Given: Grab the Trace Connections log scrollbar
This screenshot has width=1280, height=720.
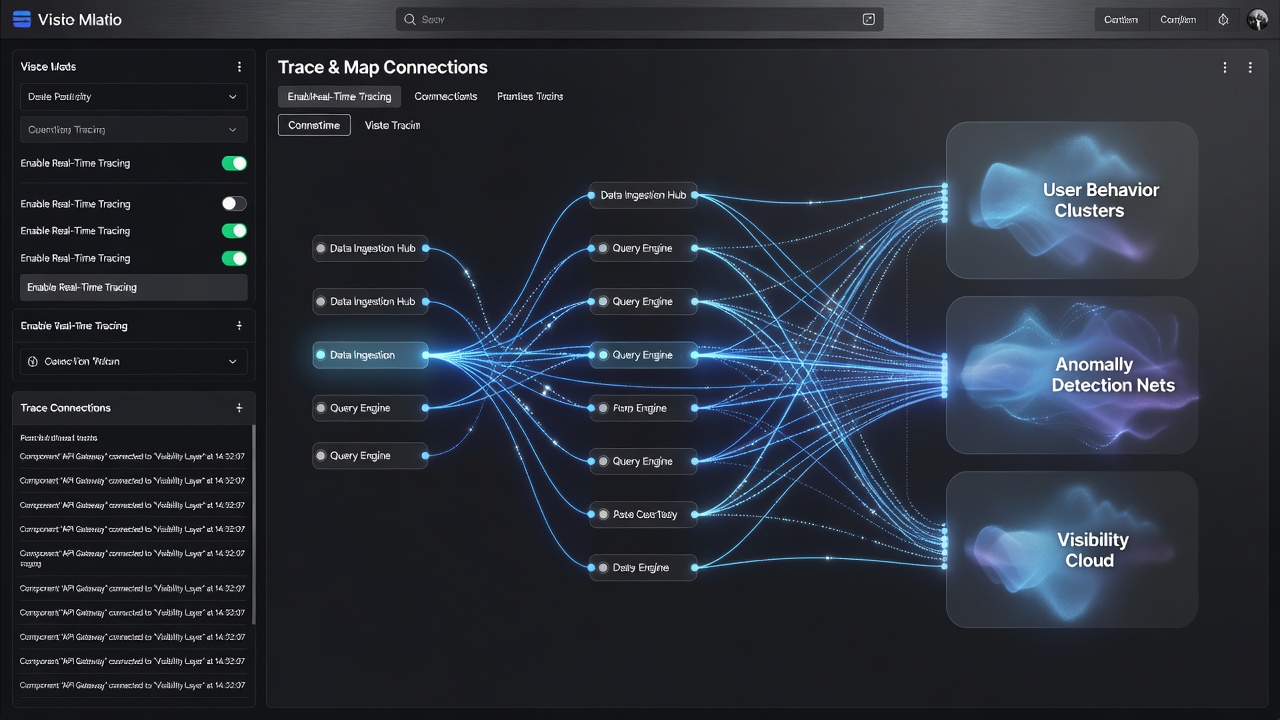Looking at the screenshot, I should pyautogui.click(x=253, y=525).
